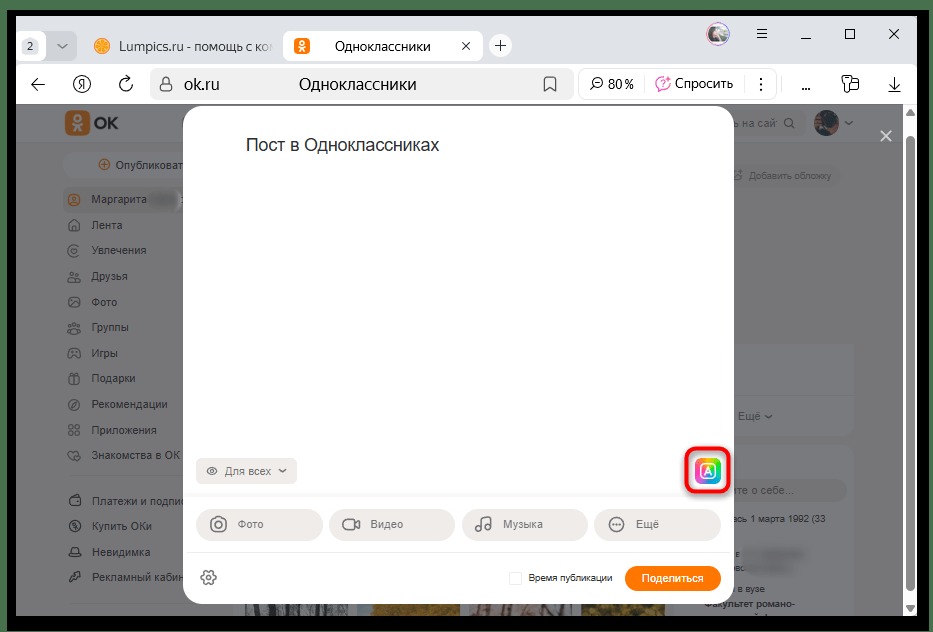This screenshot has height=632, width=933.
Task: Click into the post text area
Action: (458, 286)
